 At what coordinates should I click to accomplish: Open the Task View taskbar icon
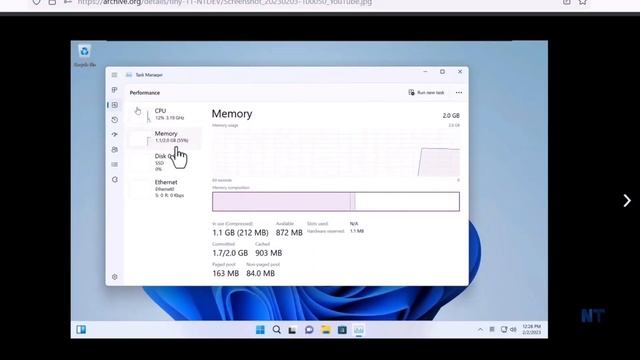(x=292, y=330)
